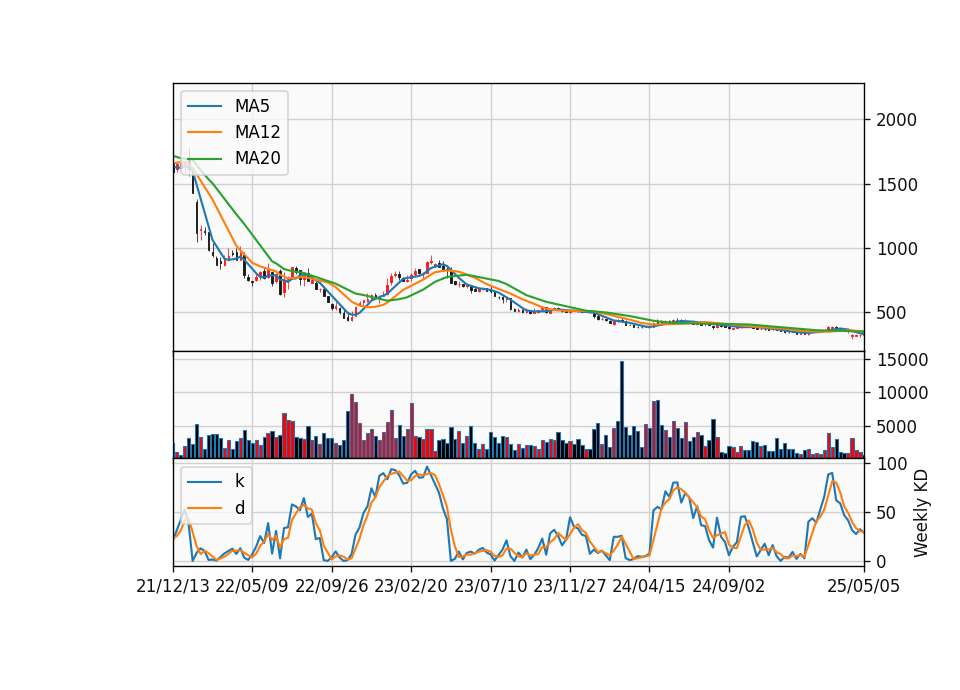Click the MA20 legend entry
This screenshot has width=960, height=690.
coord(234,158)
